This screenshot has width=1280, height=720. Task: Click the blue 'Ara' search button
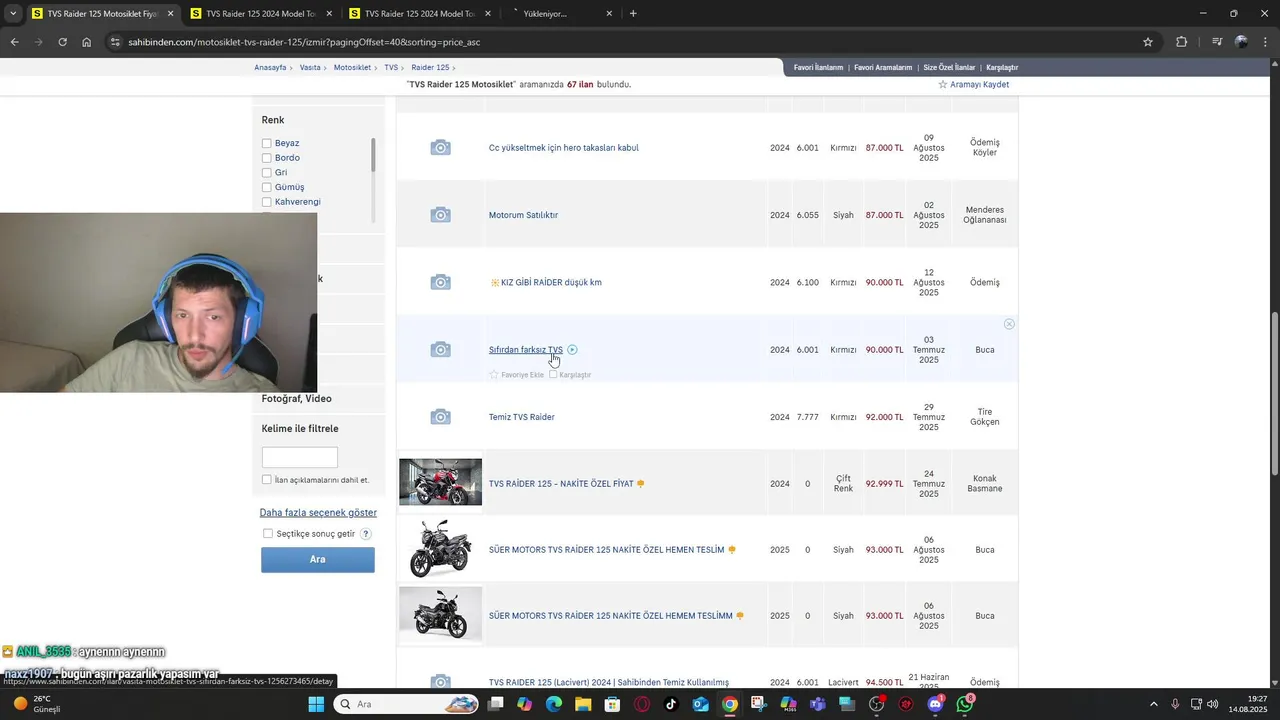tap(318, 560)
